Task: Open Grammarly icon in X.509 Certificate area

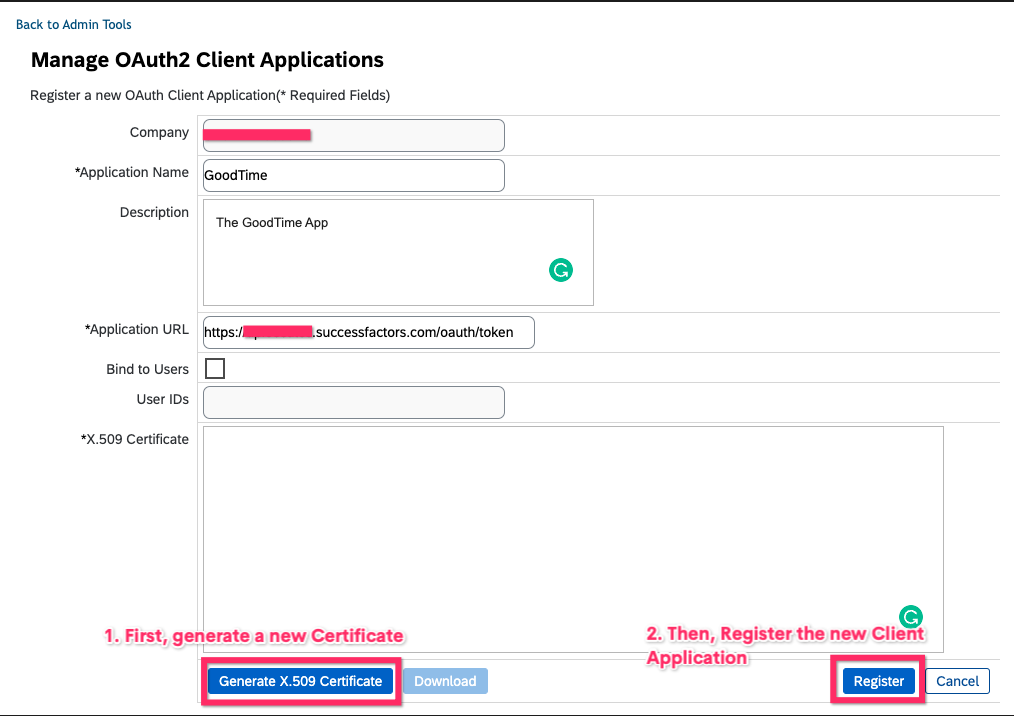Action: [910, 617]
